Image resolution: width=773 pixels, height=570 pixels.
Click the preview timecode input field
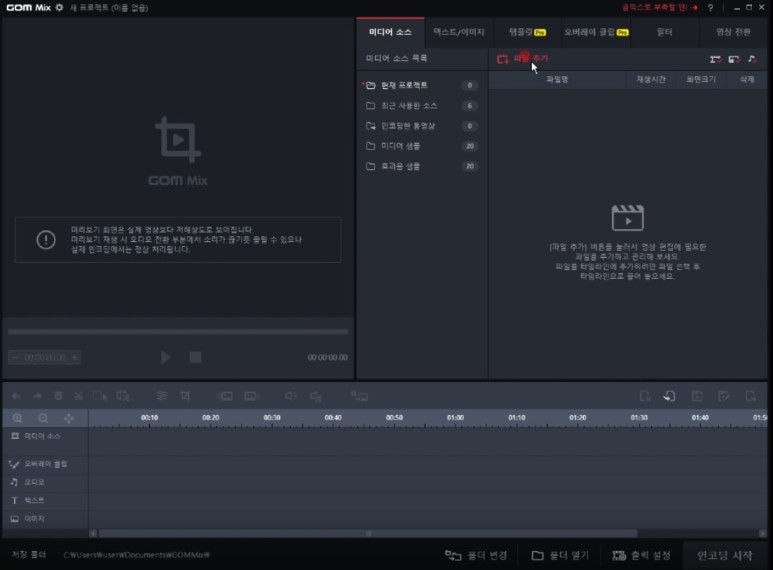point(45,357)
